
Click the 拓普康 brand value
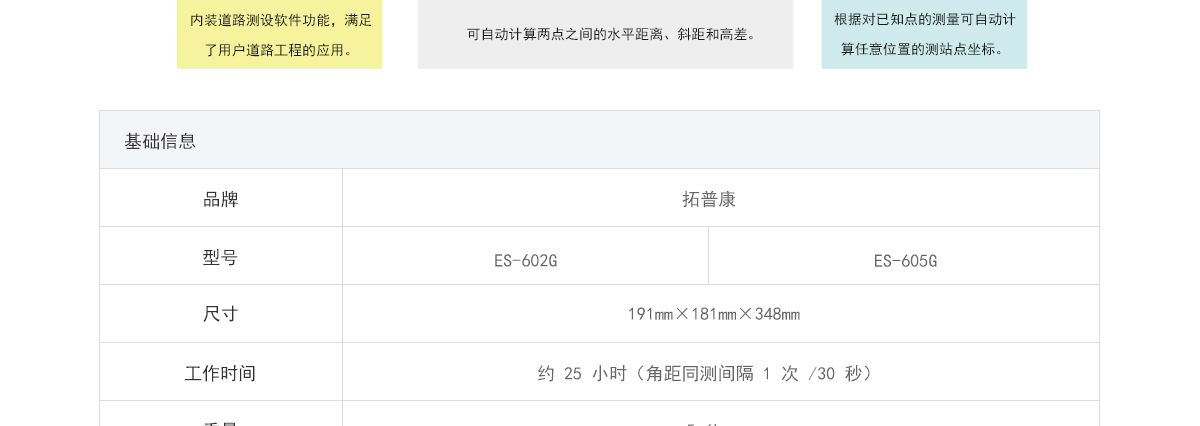pyautogui.click(x=709, y=199)
